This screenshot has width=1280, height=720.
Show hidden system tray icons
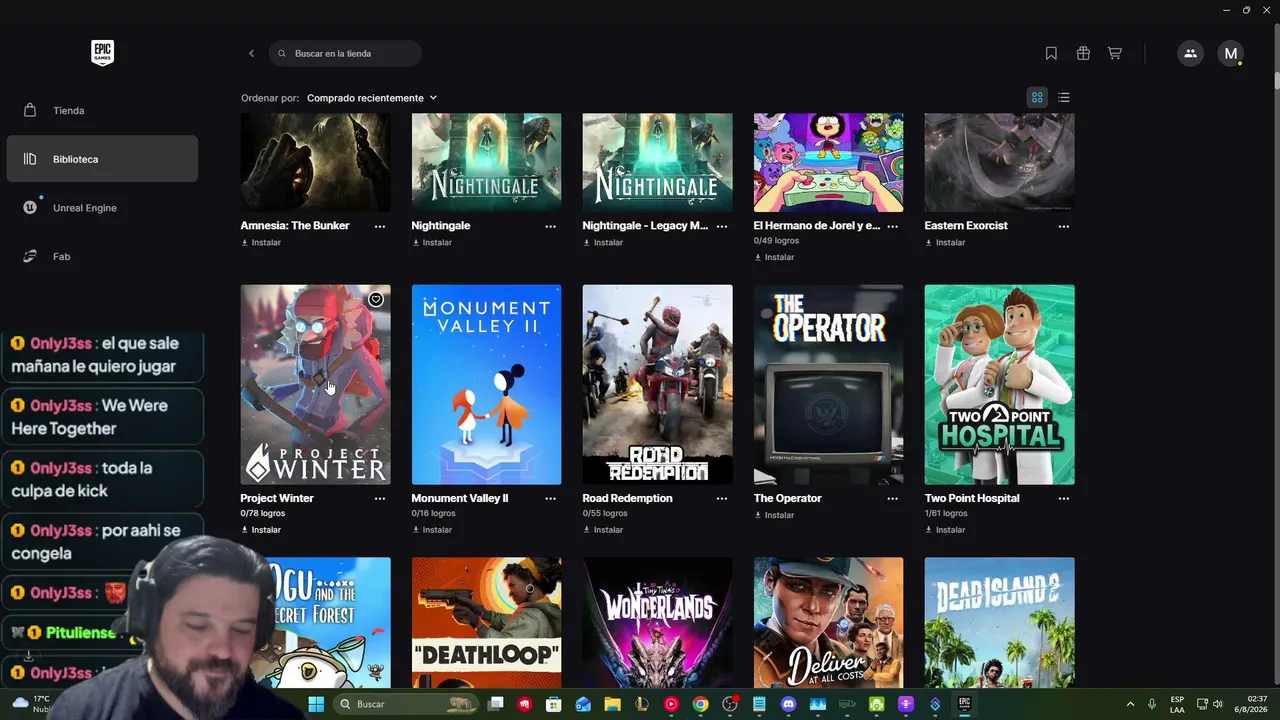(x=1131, y=704)
